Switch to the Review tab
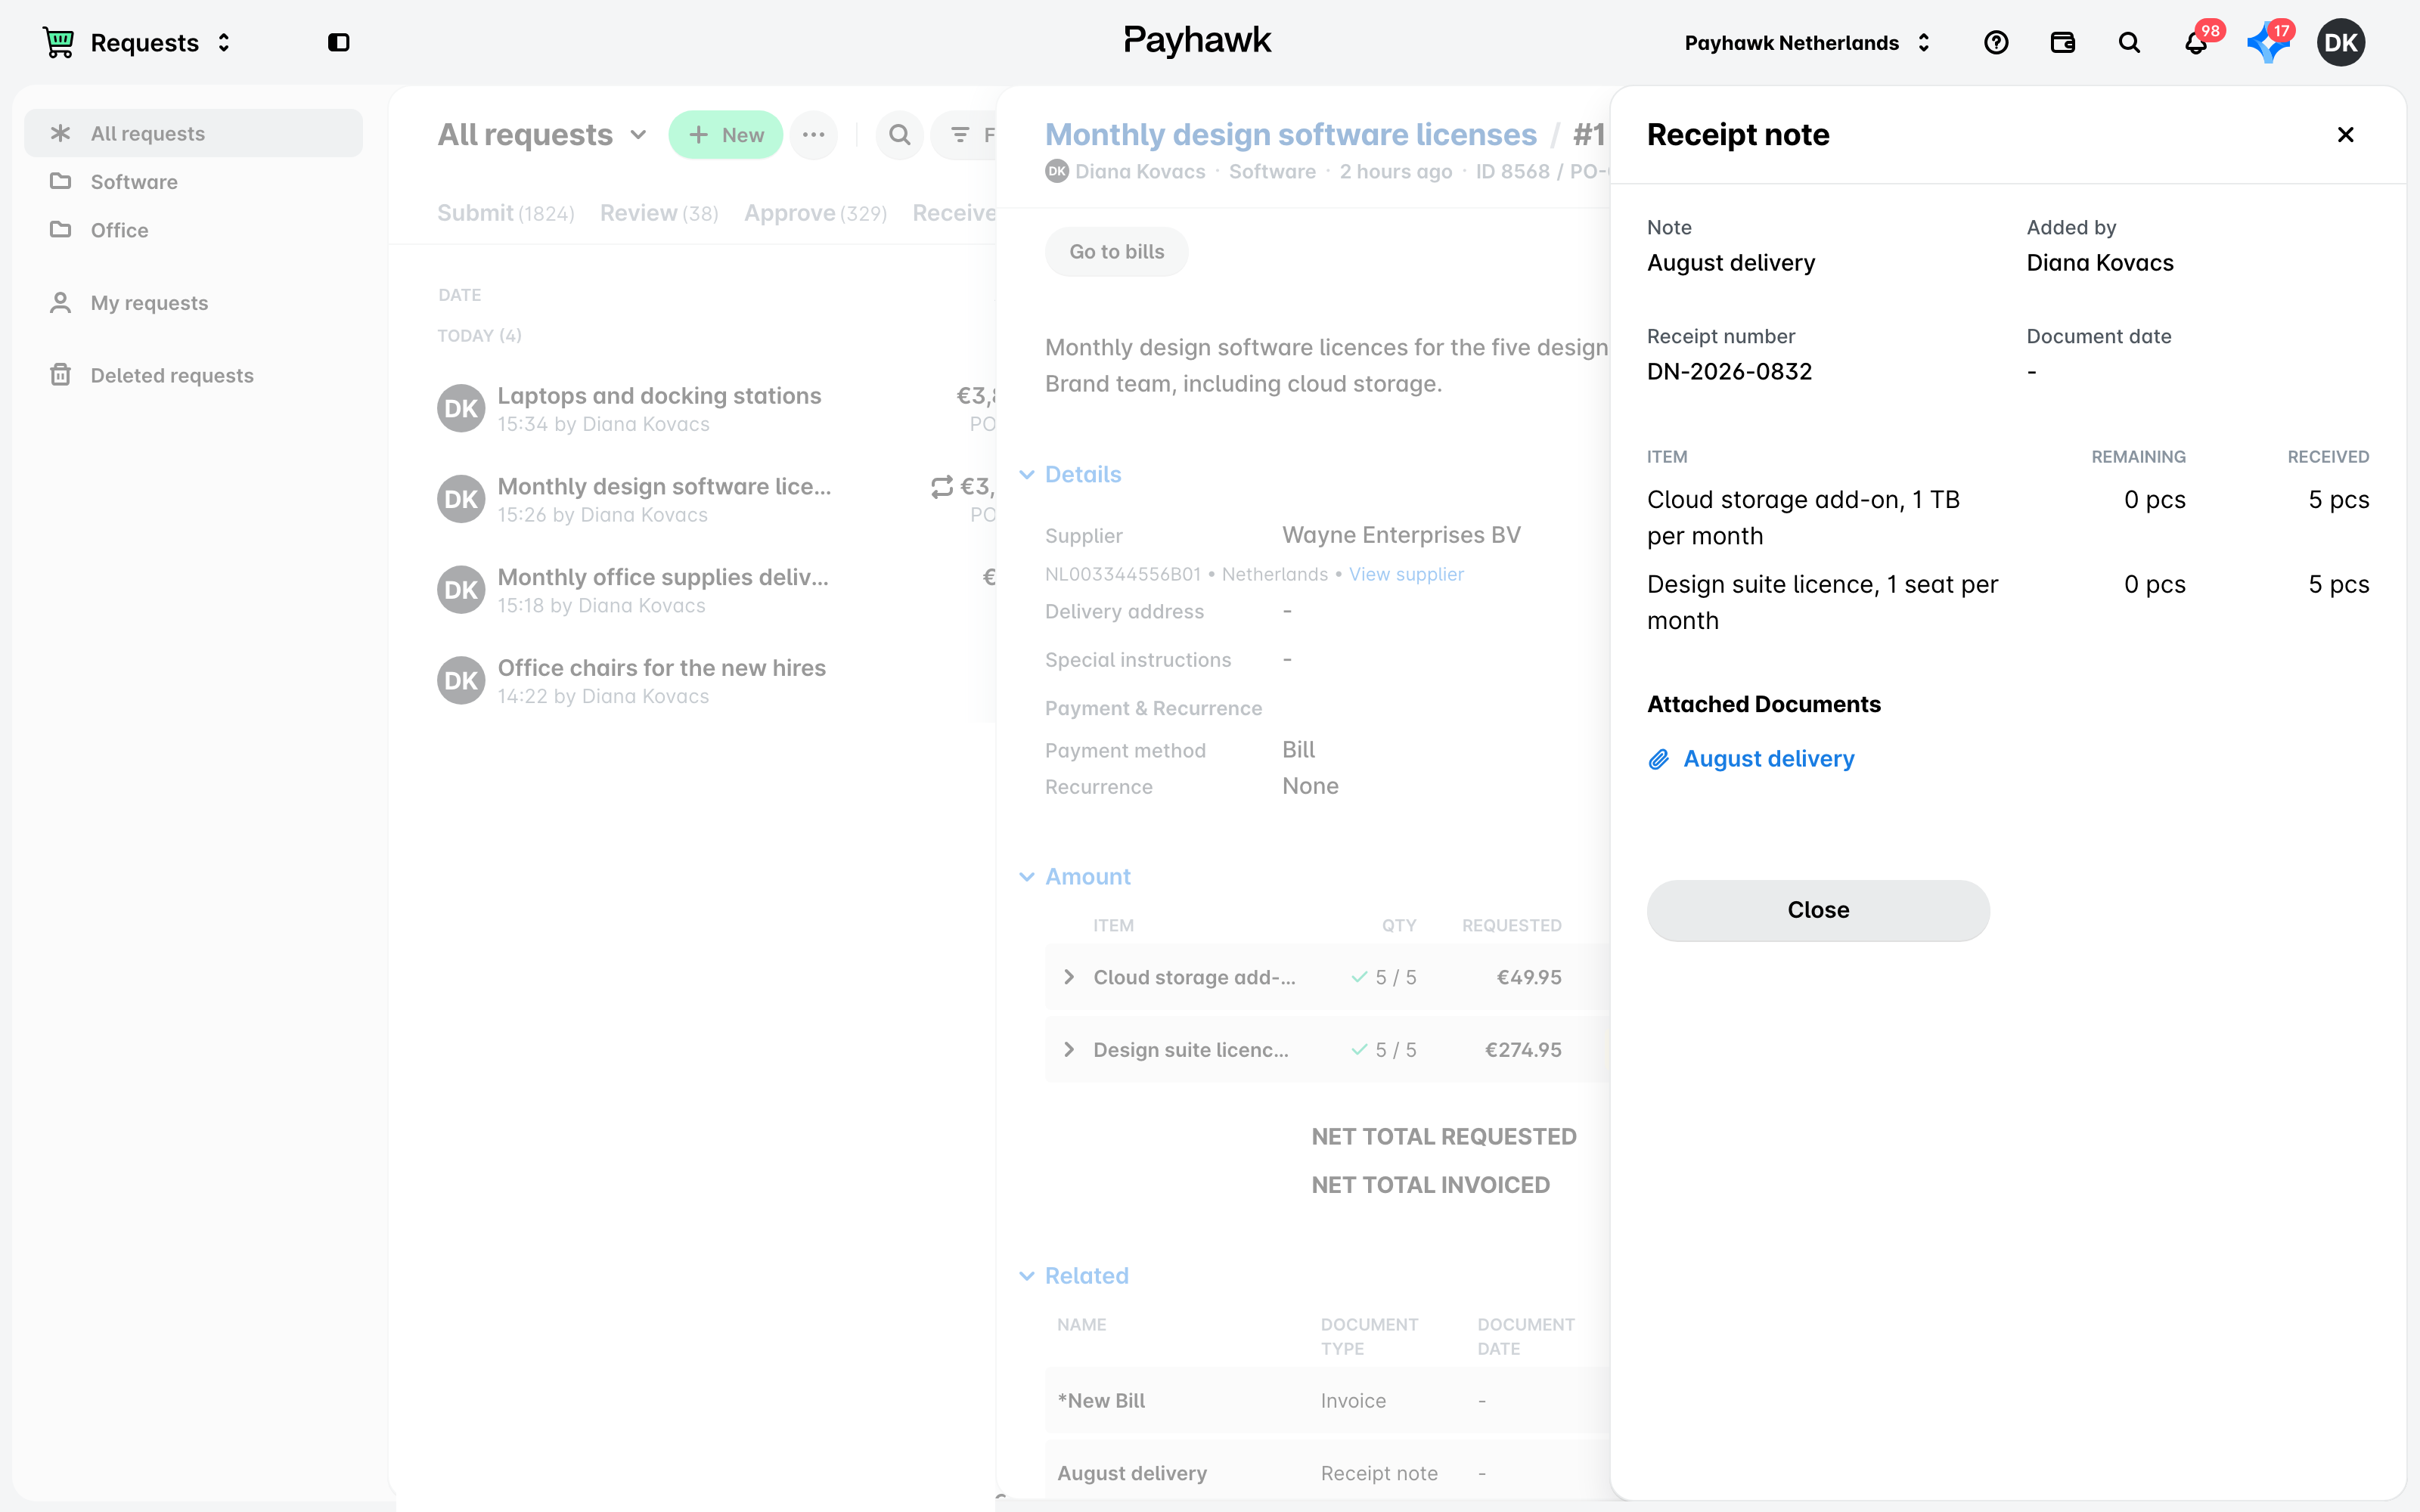The height and width of the screenshot is (1512, 2420). click(659, 213)
